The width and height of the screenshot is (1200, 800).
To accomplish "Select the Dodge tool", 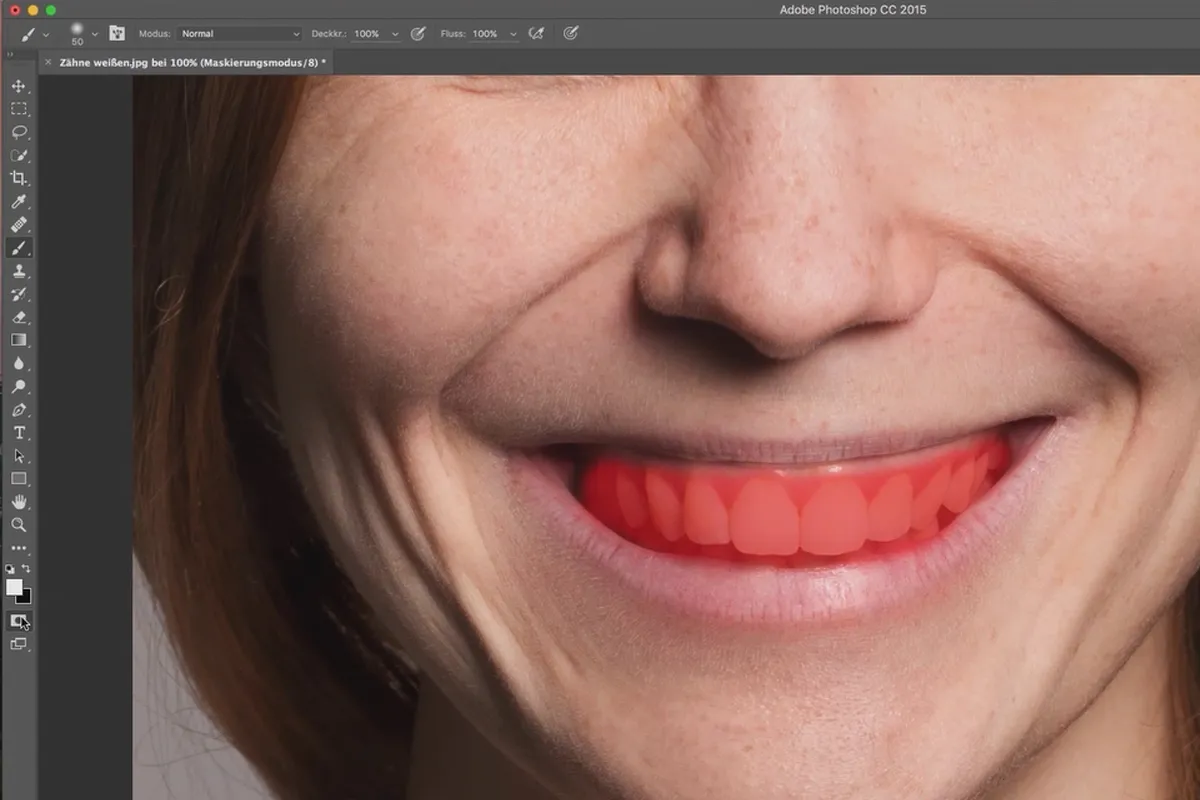I will click(x=19, y=386).
